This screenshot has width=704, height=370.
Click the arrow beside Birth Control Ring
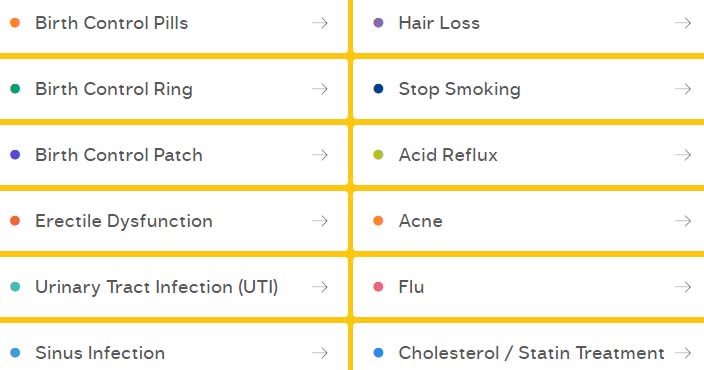point(320,89)
